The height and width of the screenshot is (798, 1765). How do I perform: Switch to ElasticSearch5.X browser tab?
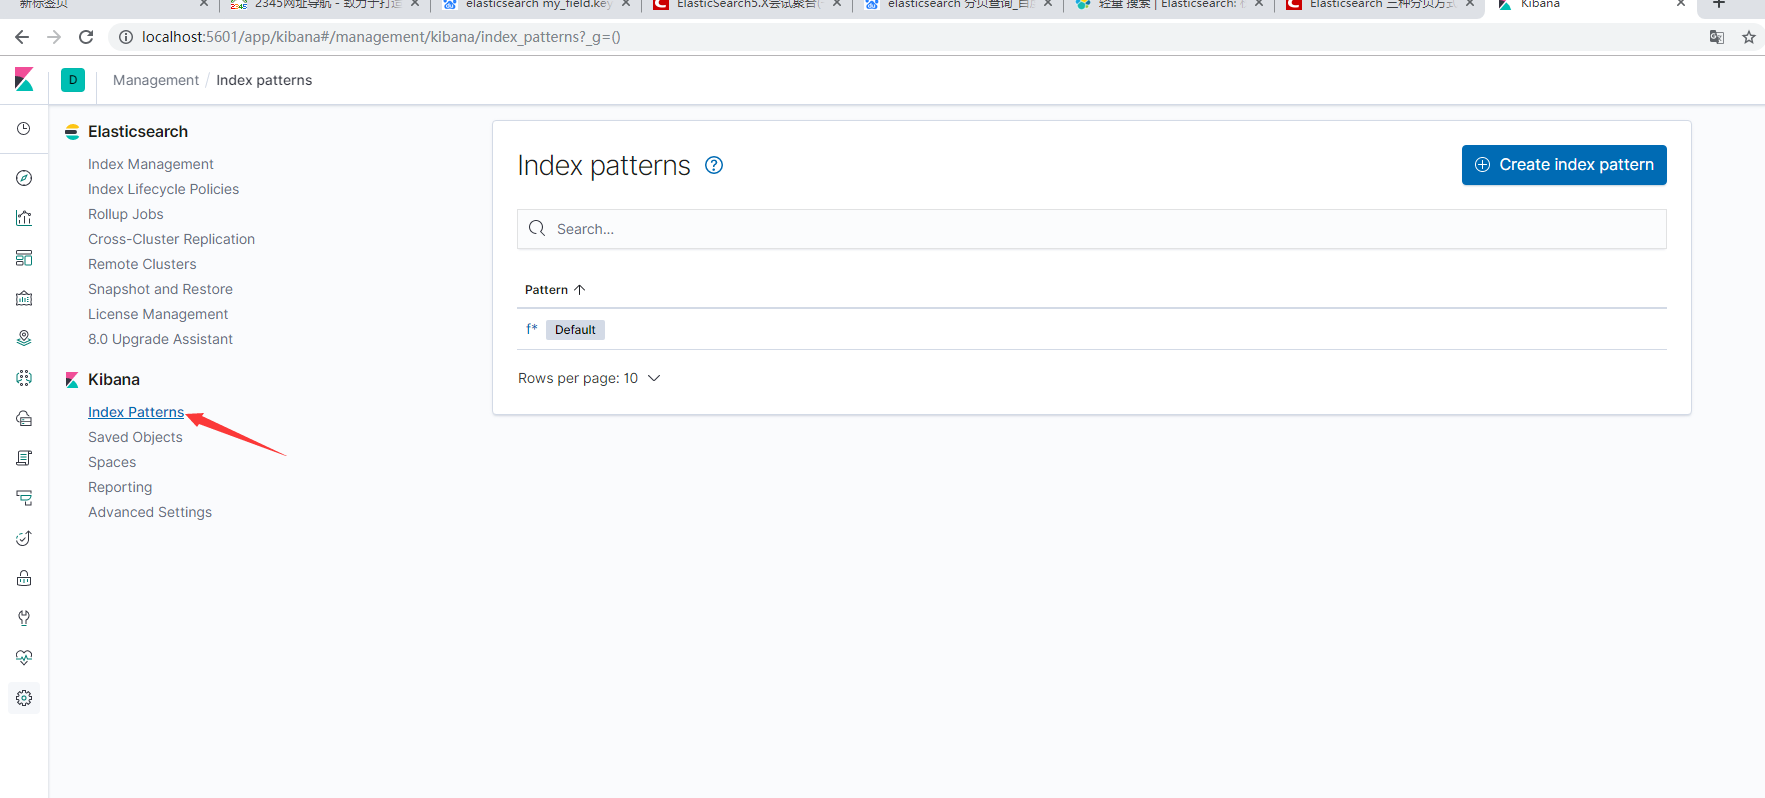coord(746,5)
